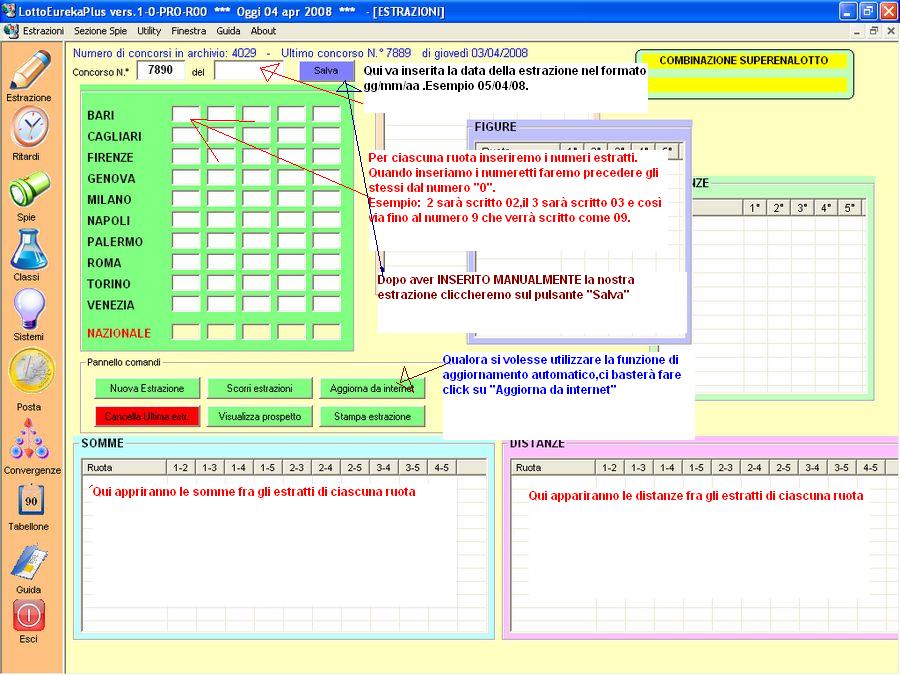900x675 pixels.
Task: Open the Finestra menu
Action: click(188, 31)
